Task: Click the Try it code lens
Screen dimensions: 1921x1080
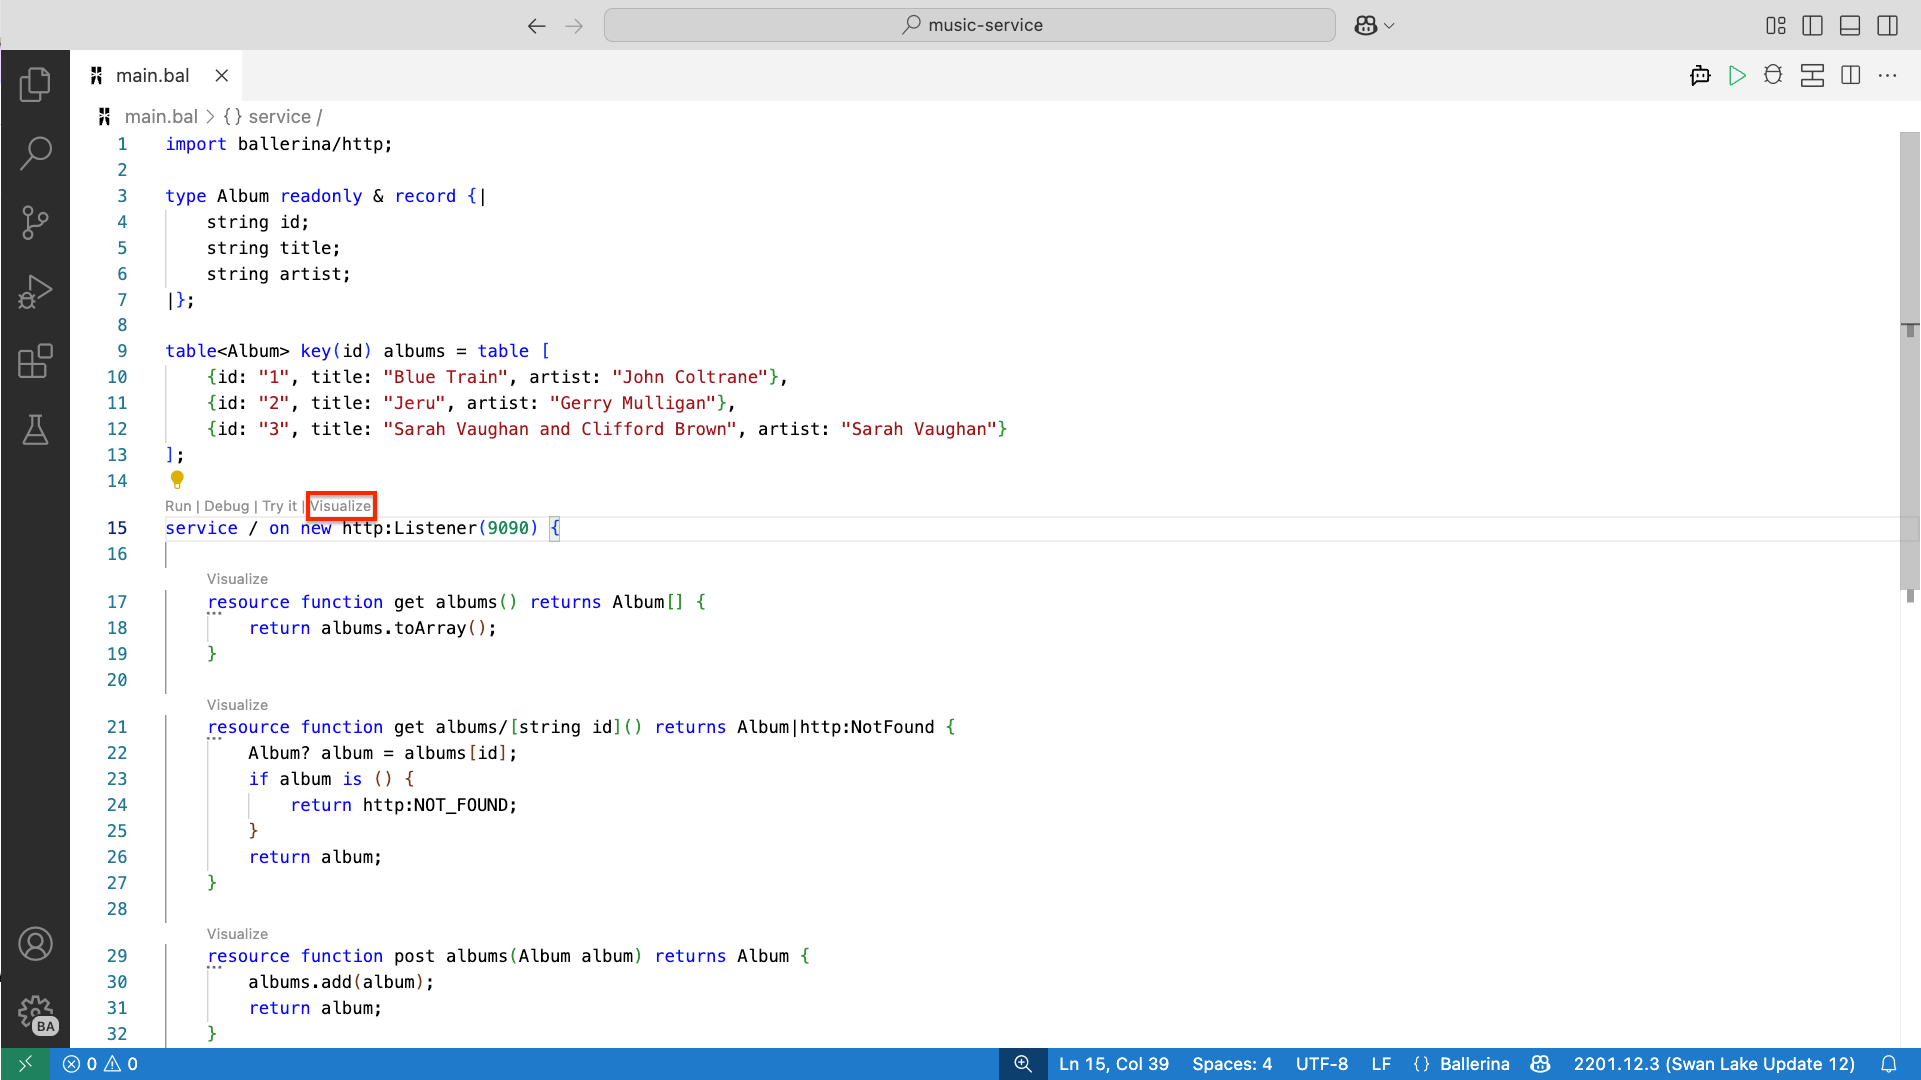Action: click(x=280, y=506)
